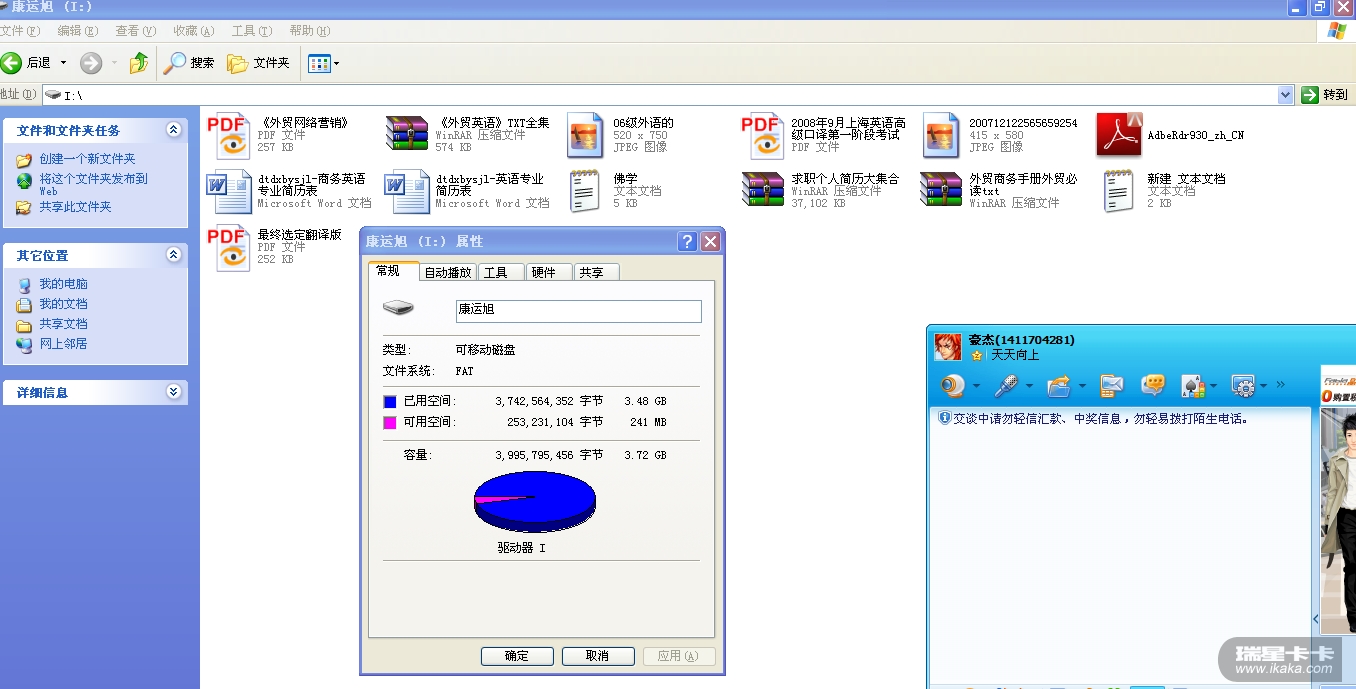Select the 200712122565659254 JPEG image
The width and height of the screenshot is (1356, 689).
[x=1000, y=135]
